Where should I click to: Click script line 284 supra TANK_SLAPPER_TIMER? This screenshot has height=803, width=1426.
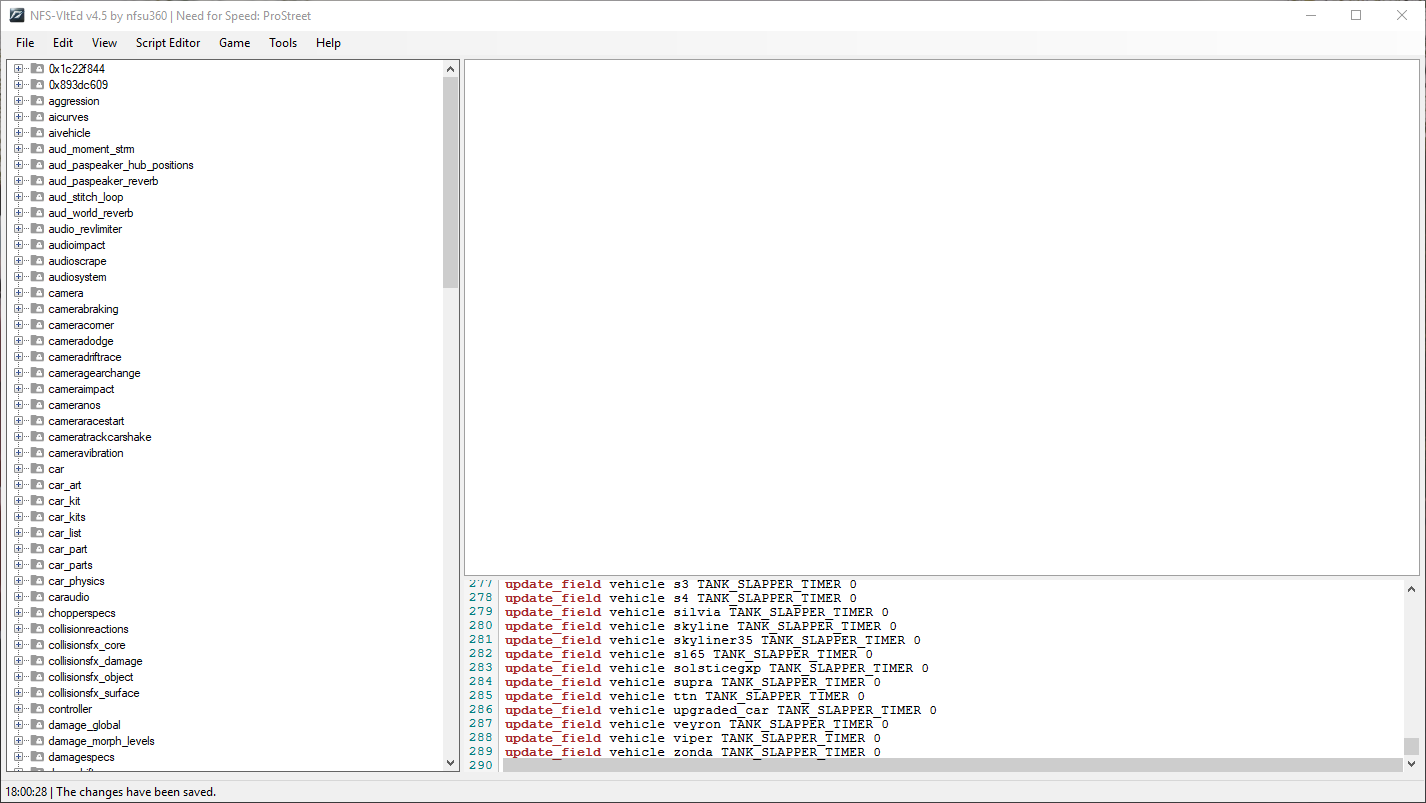click(x=693, y=682)
